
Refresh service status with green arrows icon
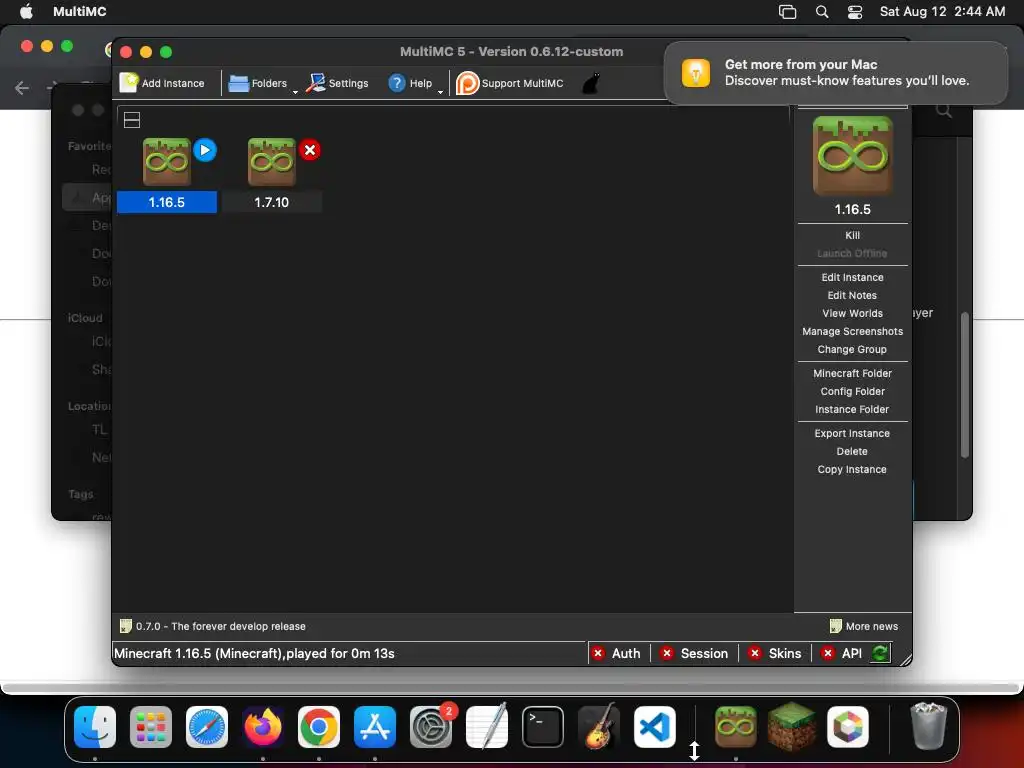click(880, 653)
